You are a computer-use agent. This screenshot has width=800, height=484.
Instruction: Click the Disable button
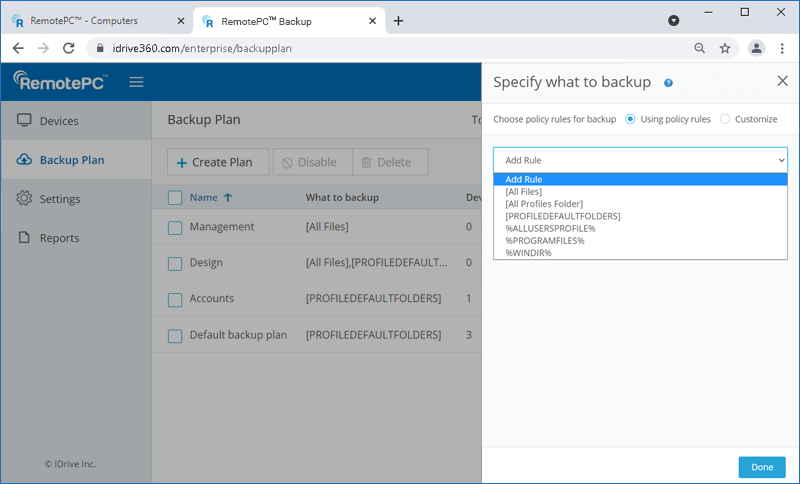click(x=313, y=162)
